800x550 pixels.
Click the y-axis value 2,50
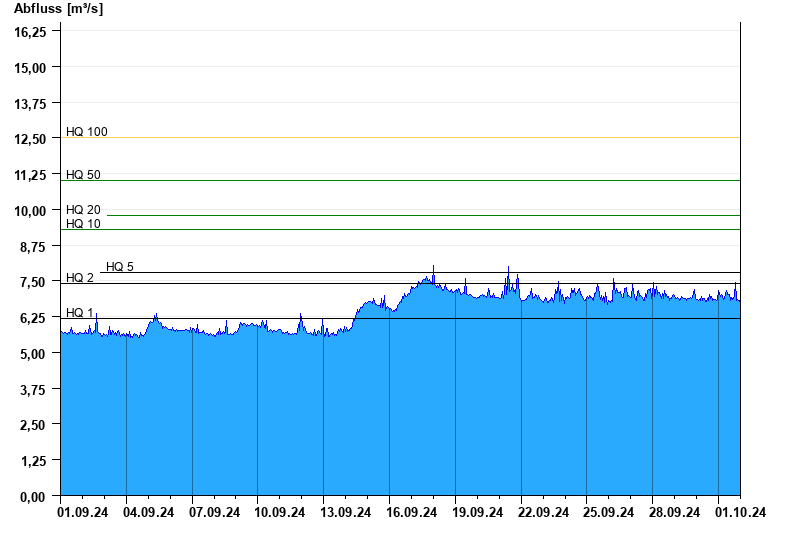(x=33, y=425)
